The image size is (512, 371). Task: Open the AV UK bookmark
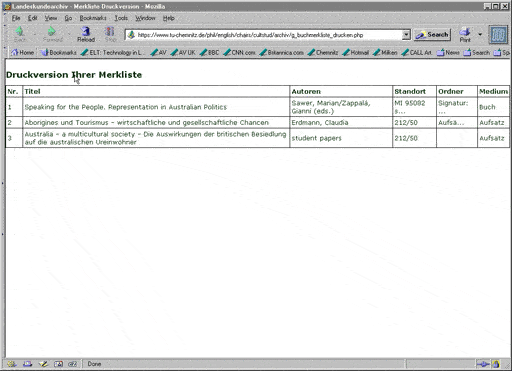coord(183,53)
